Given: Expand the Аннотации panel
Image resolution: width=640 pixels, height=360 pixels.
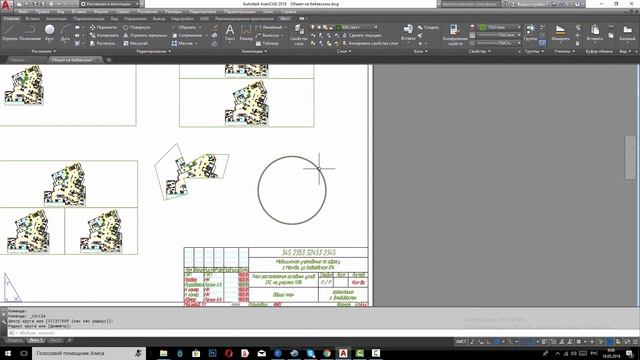Looking at the screenshot, I should 254,51.
